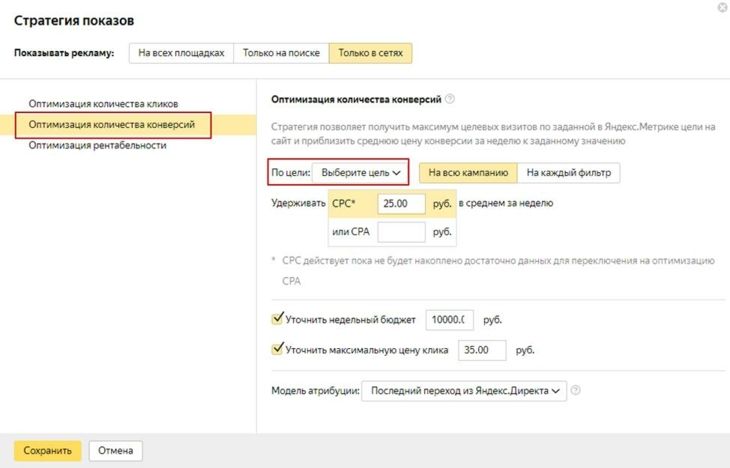Select the 'CPC*' row label
Image resolution: width=730 pixels, height=468 pixels.
point(344,203)
